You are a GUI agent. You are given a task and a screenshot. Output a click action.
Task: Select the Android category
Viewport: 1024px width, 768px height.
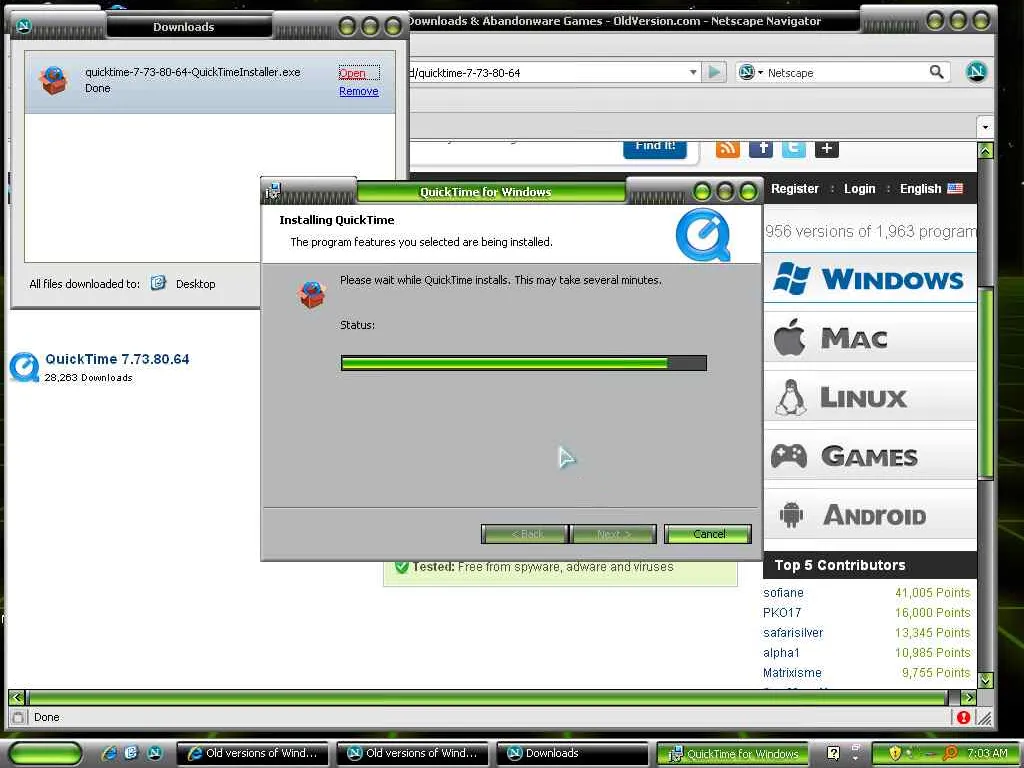(870, 515)
